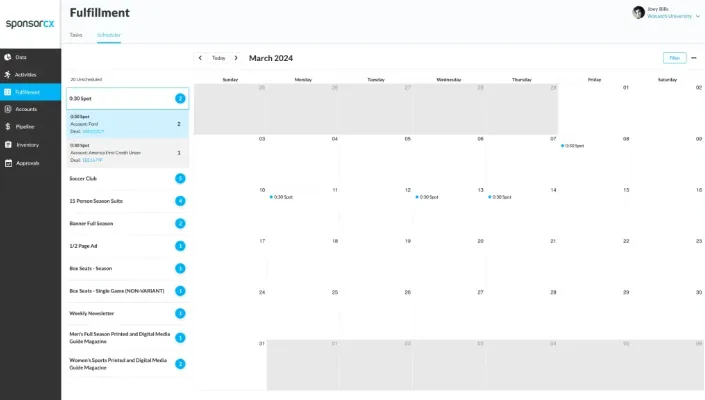The height and width of the screenshot is (400, 705).
Task: Expand the Soccer Club group
Action: [128, 178]
